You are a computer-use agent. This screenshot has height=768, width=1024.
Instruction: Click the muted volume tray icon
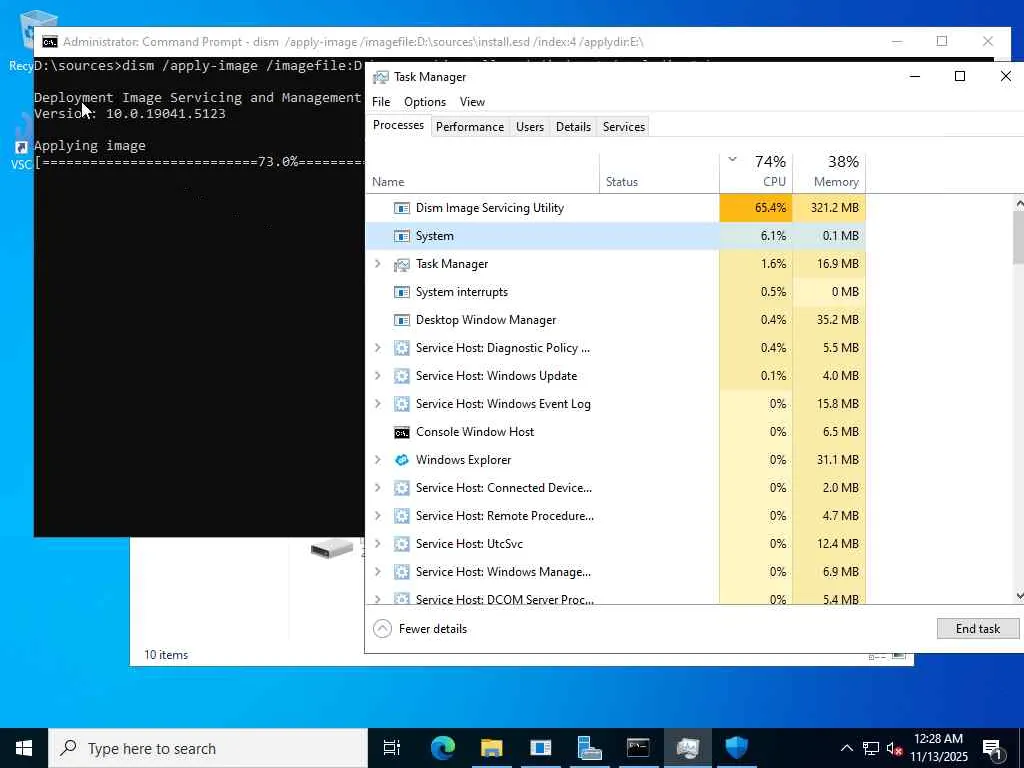coord(895,749)
